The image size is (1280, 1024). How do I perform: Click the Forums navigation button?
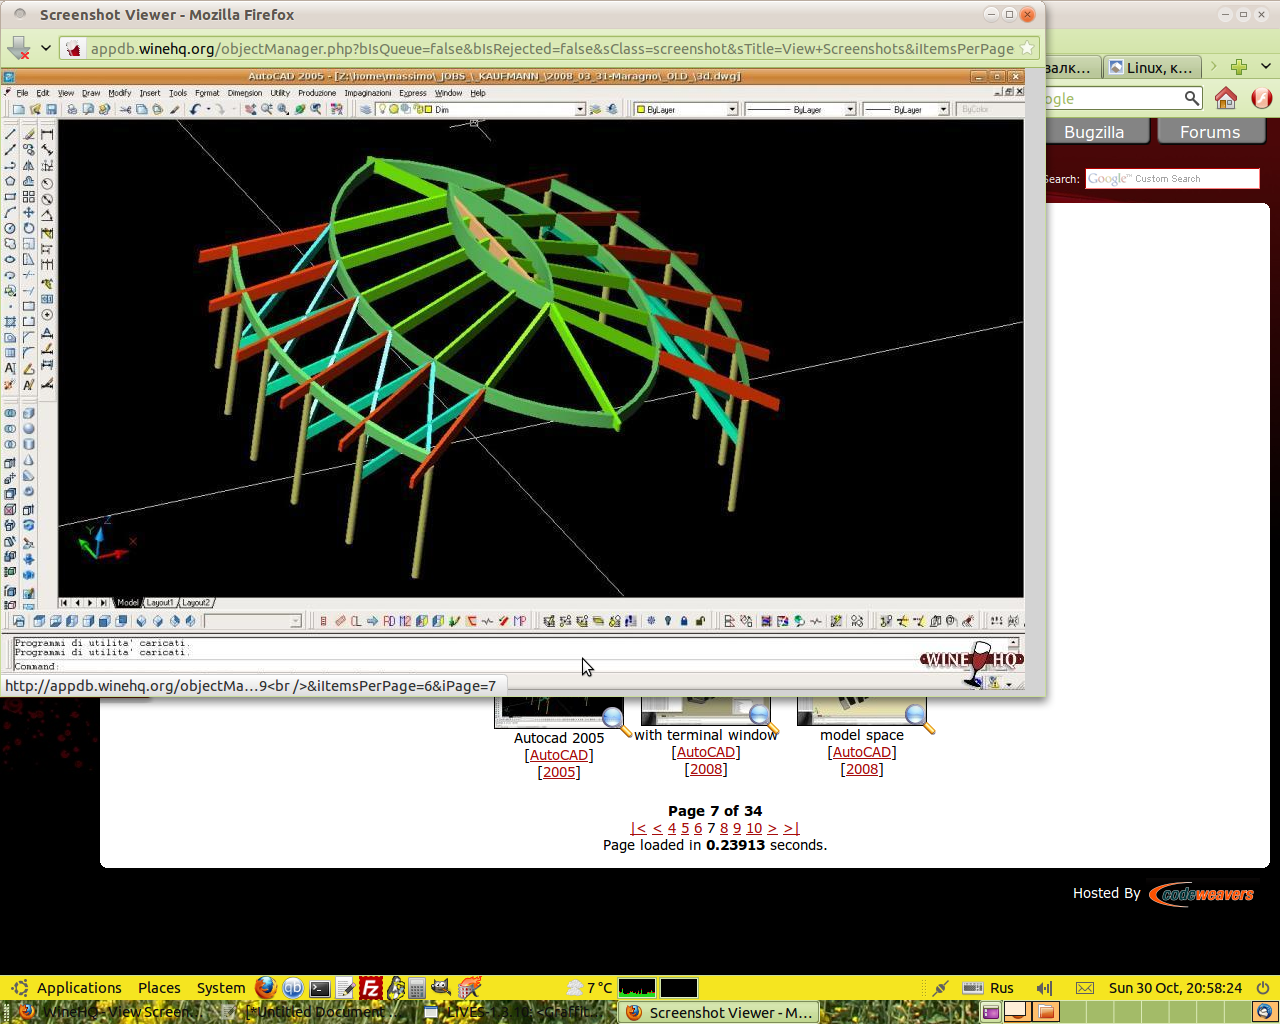coord(1209,132)
